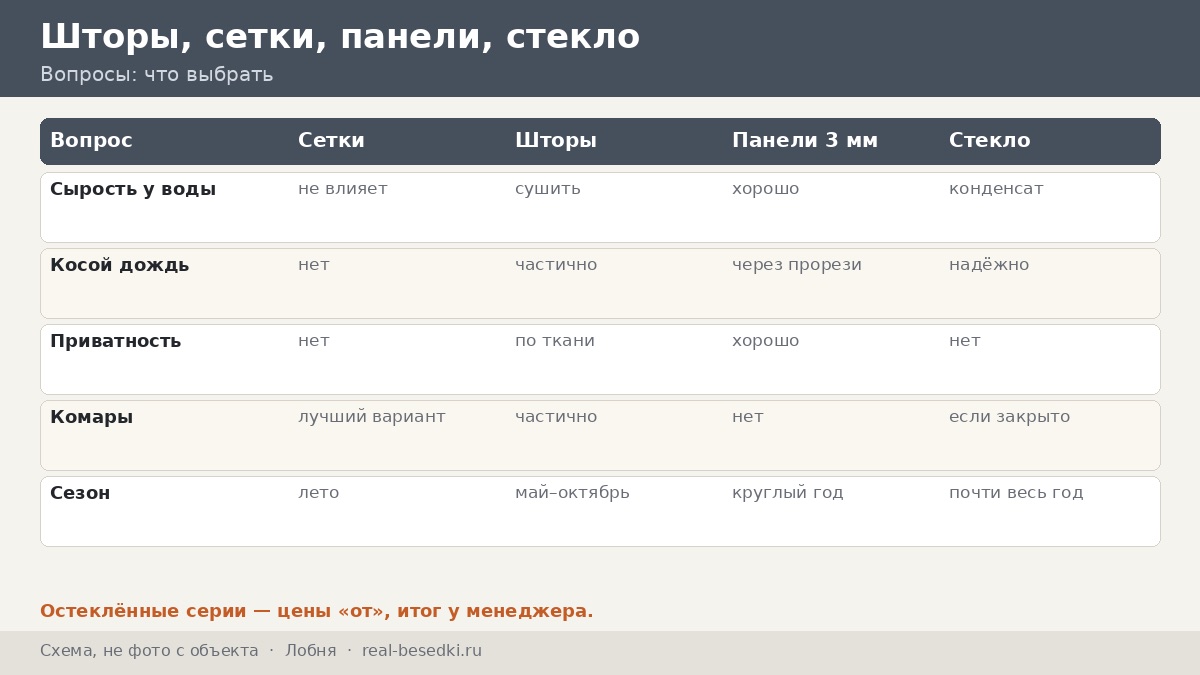
Task: Click "хорошо" in the Сырость у воды row
Action: pos(766,189)
